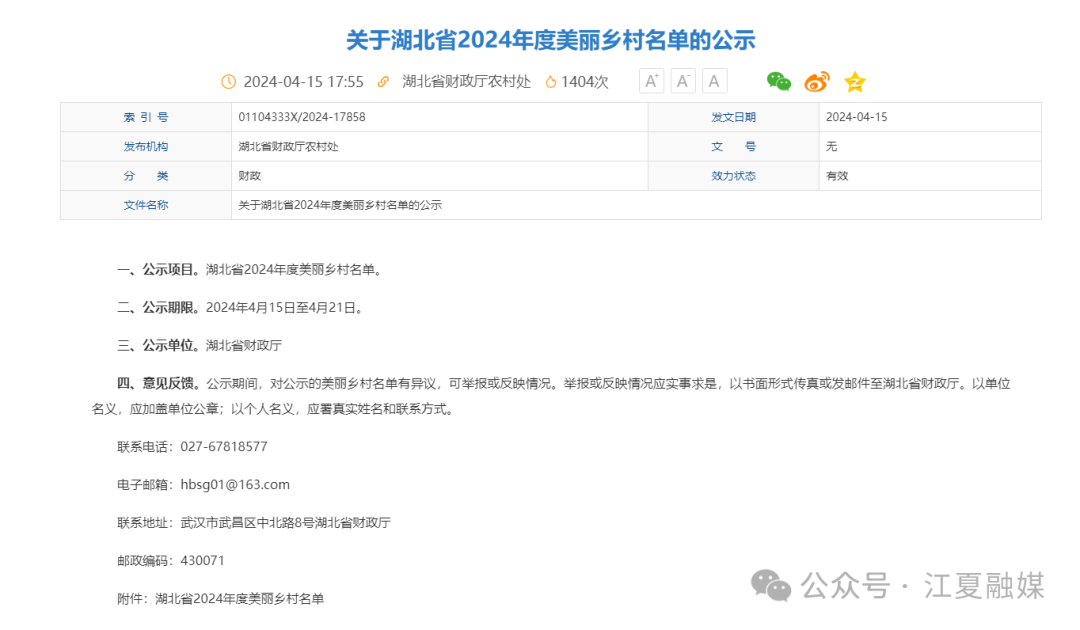Click the 无 document number value
1080x630 pixels.
831,147
